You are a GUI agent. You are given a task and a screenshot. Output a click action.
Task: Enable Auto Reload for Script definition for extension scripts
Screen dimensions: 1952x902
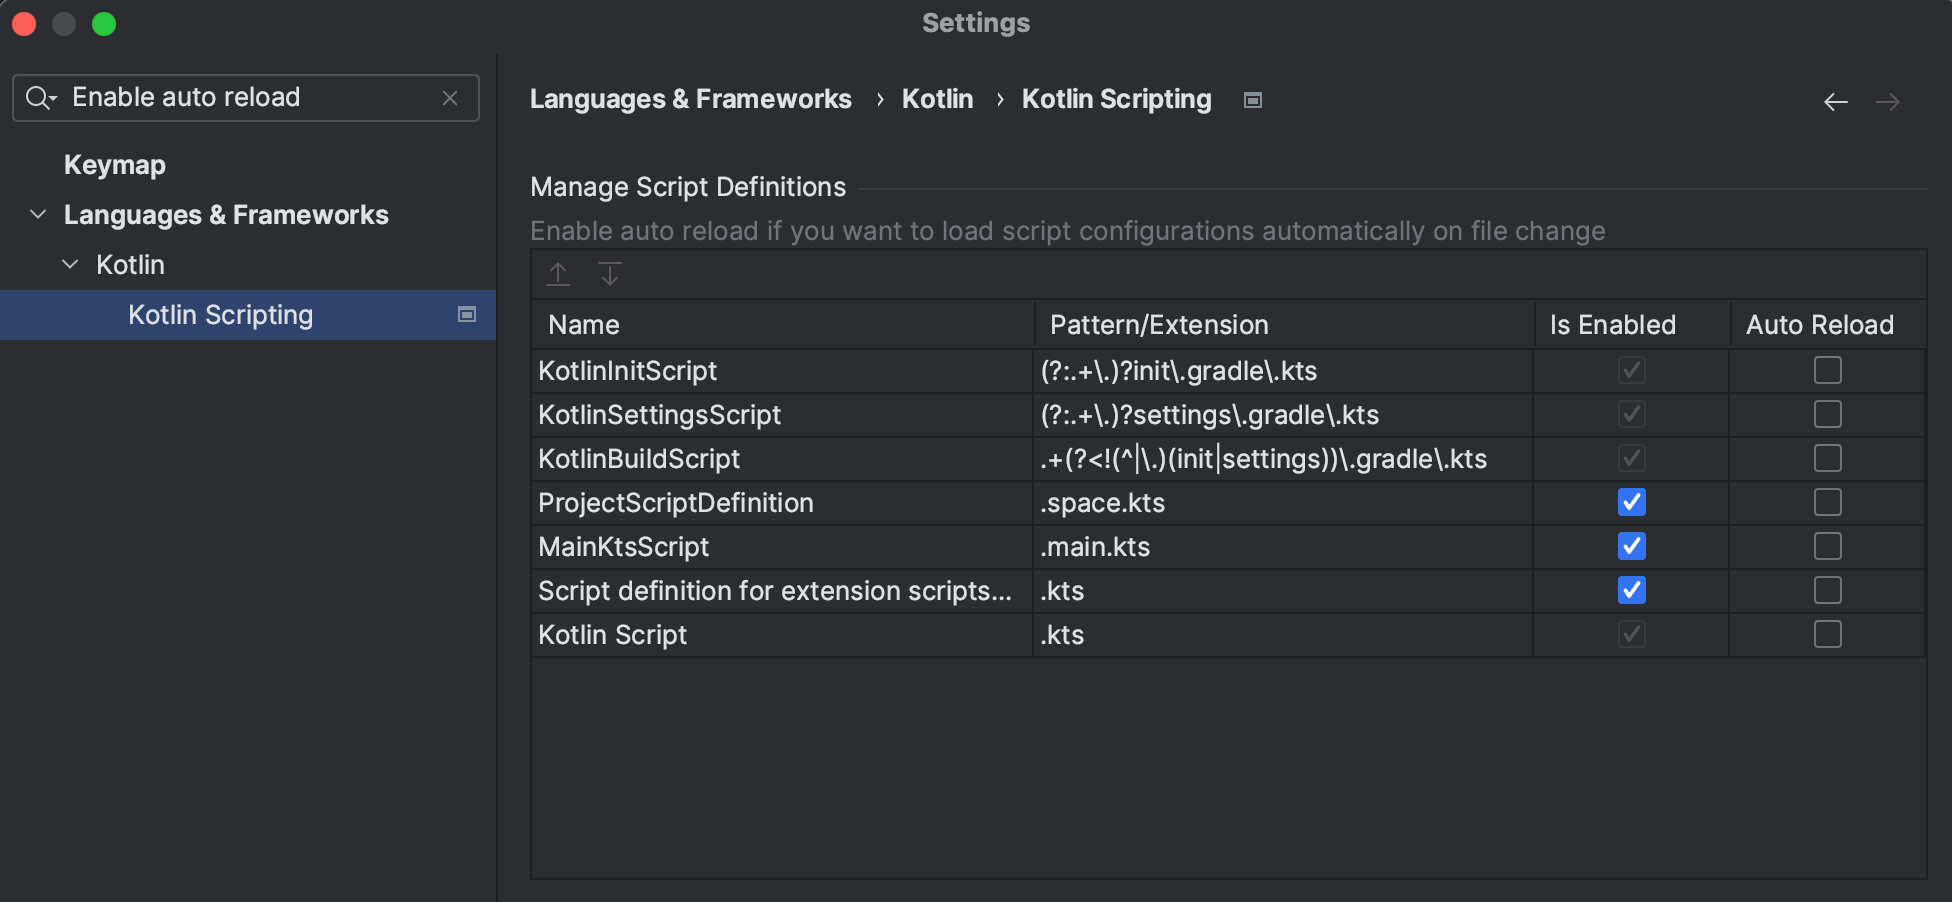coord(1828,590)
